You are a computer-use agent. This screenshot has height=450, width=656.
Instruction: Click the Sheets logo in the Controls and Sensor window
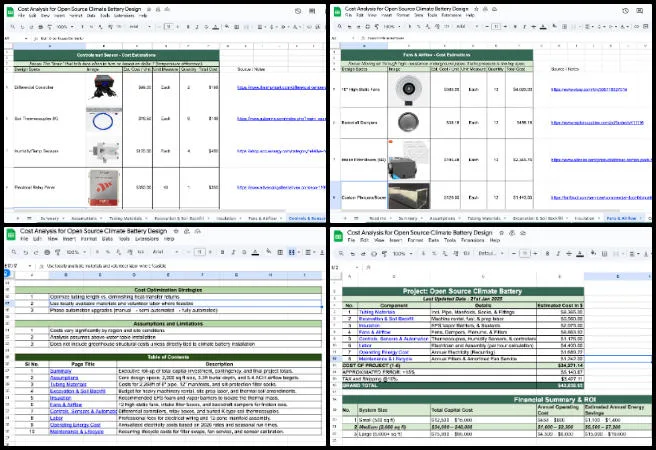click(9, 11)
